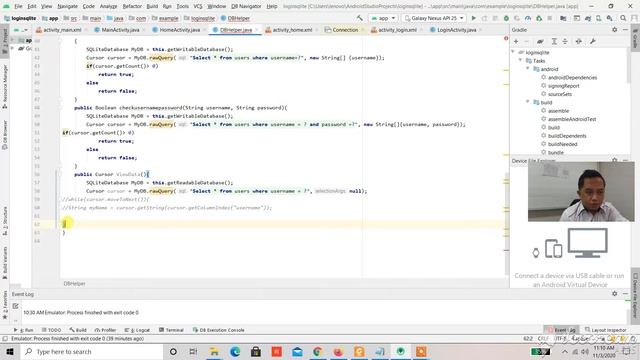Click the Event Log toggle in status bar
The height and width of the screenshot is (360, 640).
561,330
